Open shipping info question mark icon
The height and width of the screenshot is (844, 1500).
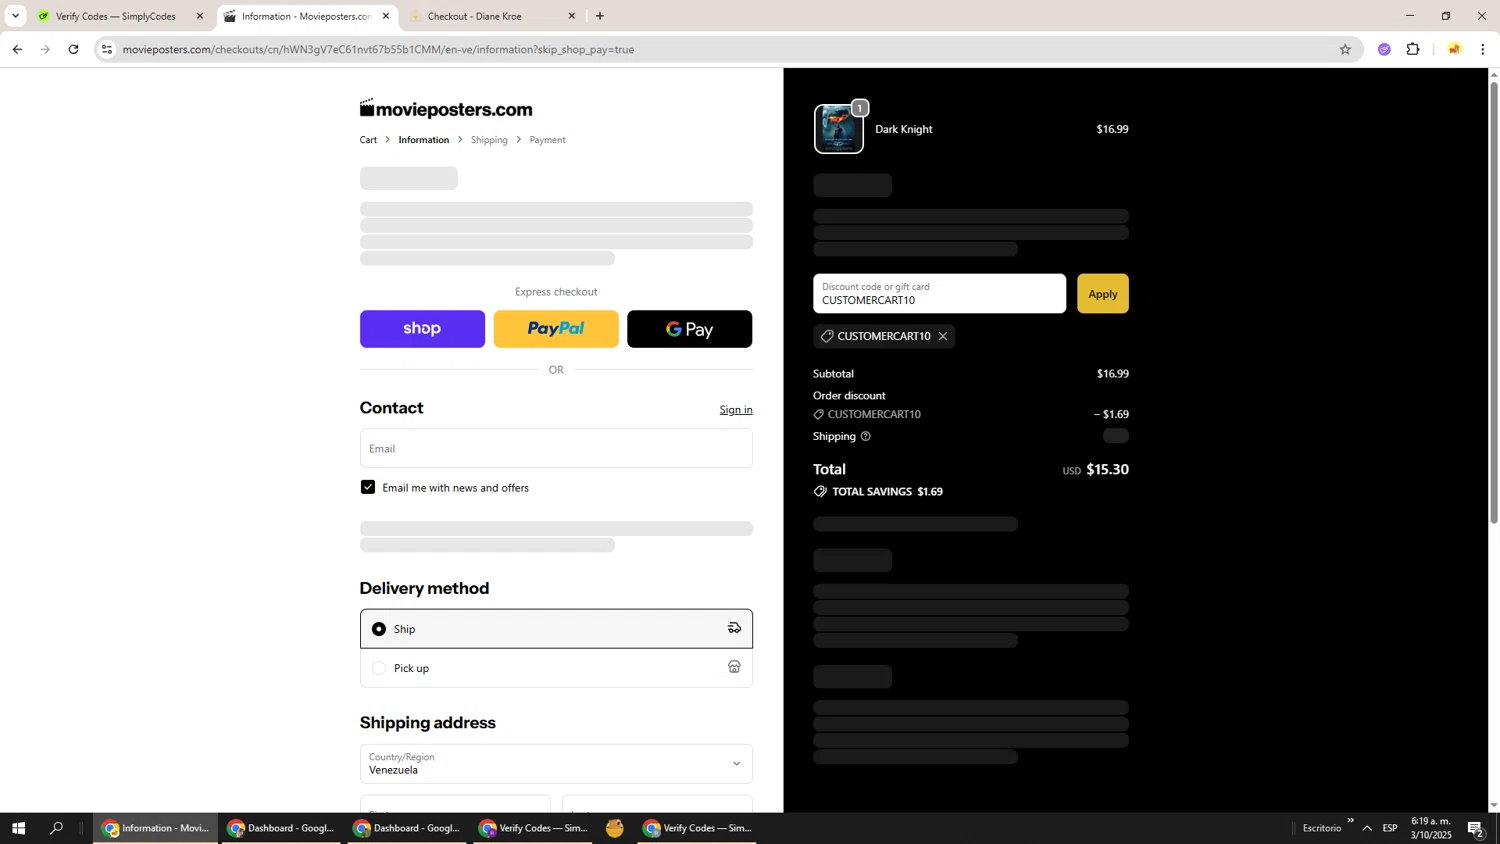[866, 436]
